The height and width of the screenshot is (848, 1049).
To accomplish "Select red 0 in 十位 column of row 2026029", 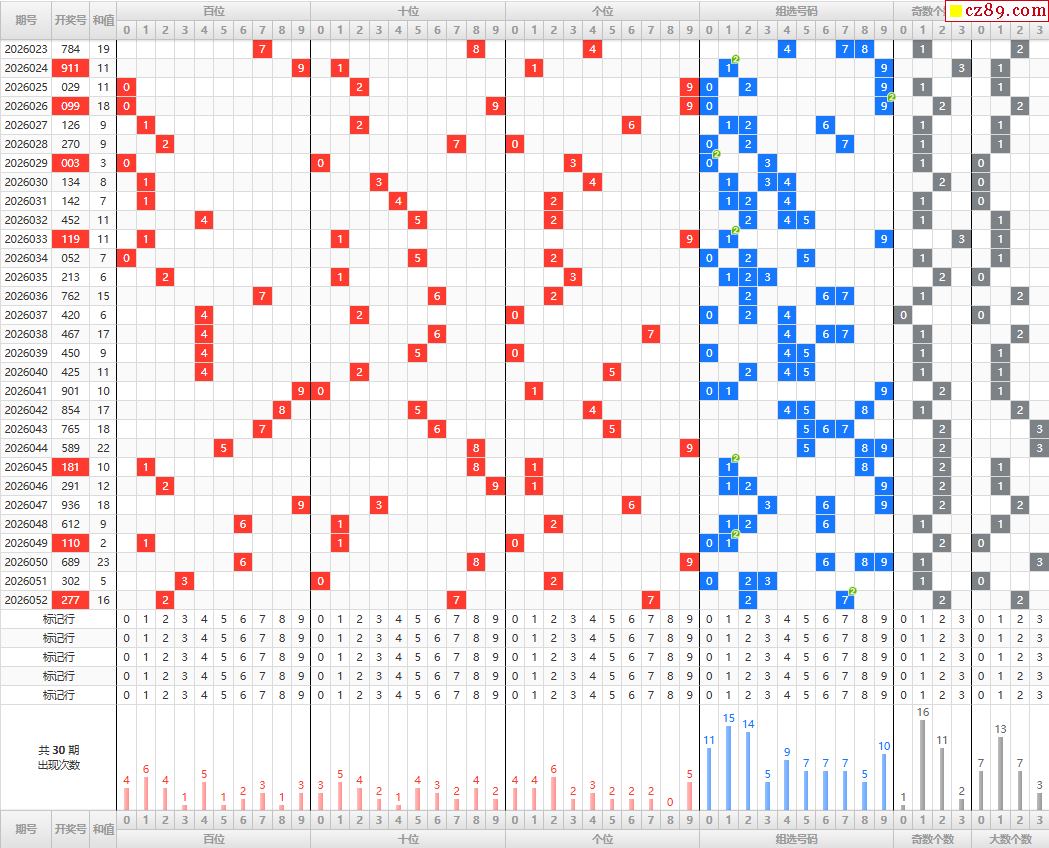I will coord(320,163).
